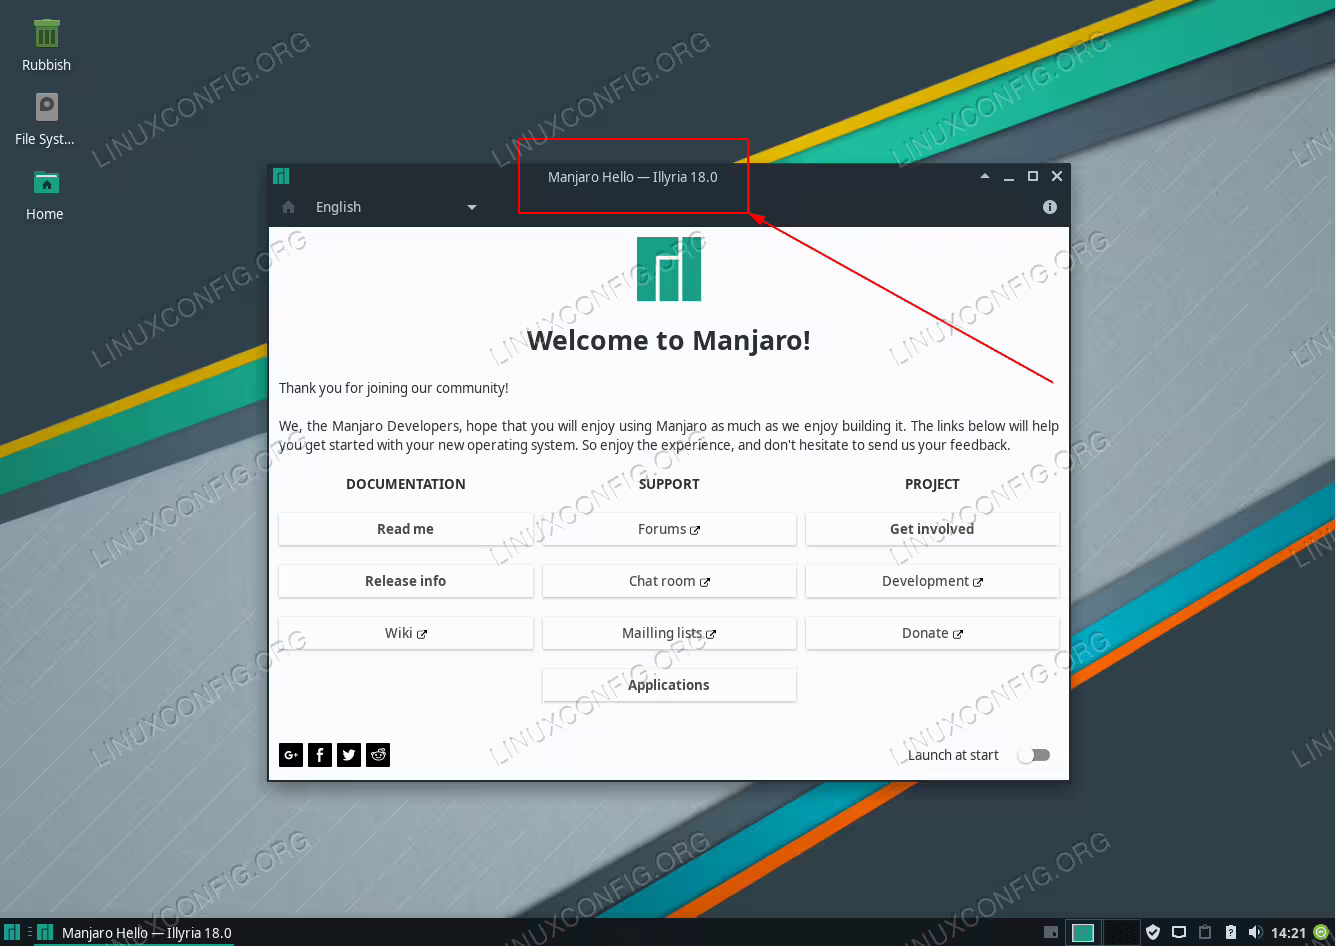Screen dimensions: 1336x946
Task: Click the Applications button
Action: (669, 685)
